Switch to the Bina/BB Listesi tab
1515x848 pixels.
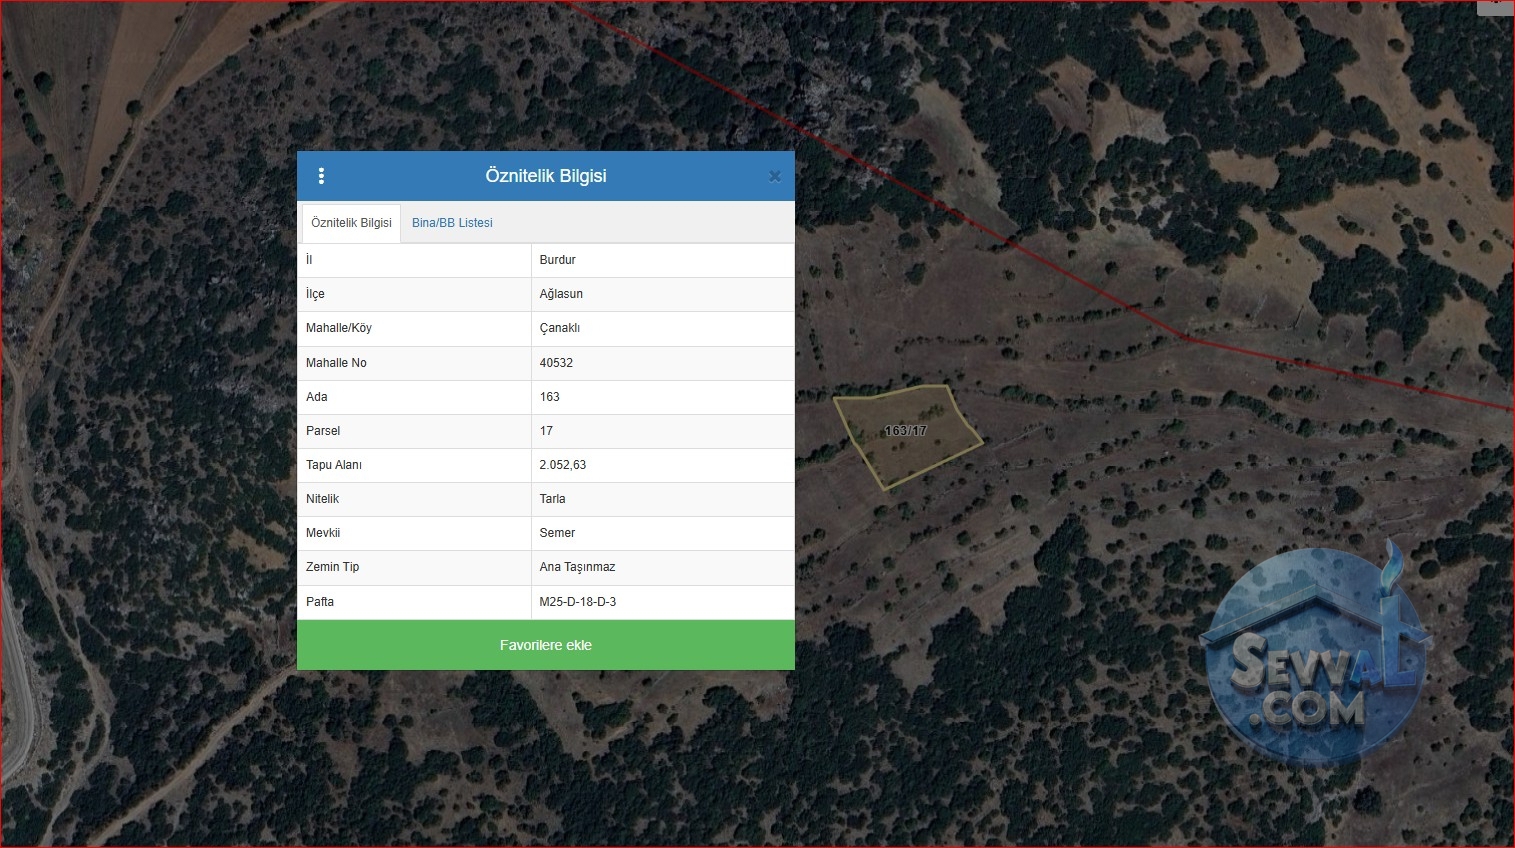452,223
